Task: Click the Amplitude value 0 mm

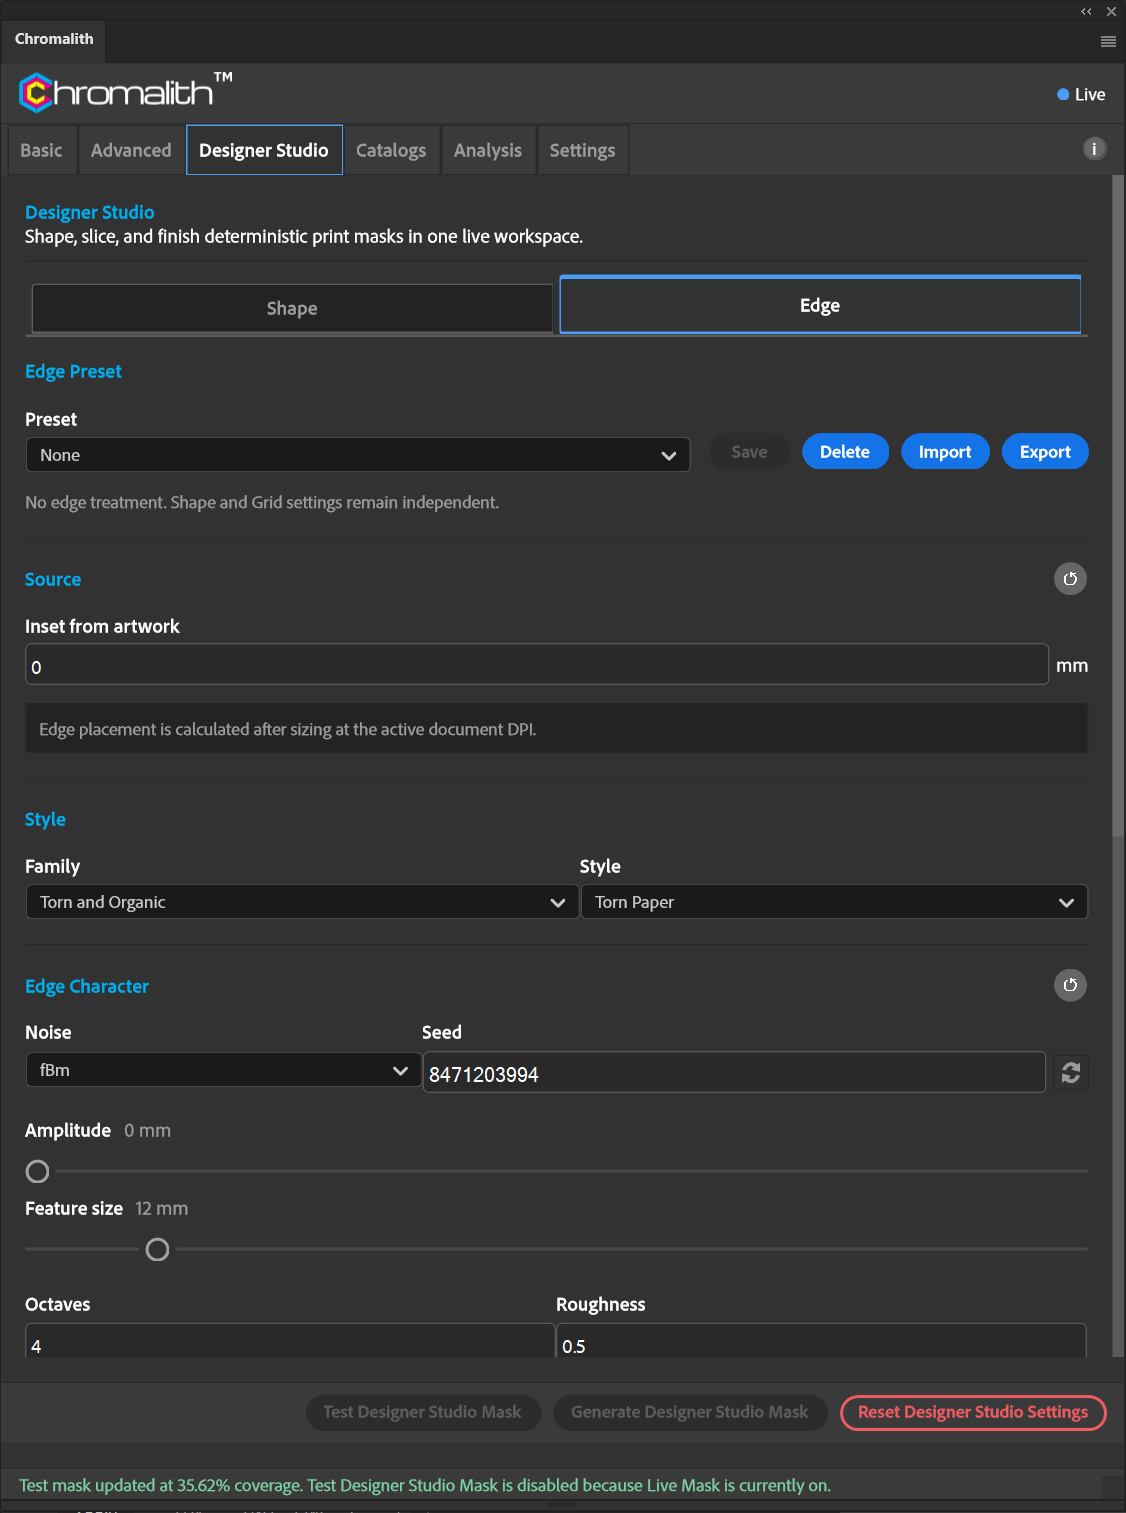Action: coord(147,1130)
